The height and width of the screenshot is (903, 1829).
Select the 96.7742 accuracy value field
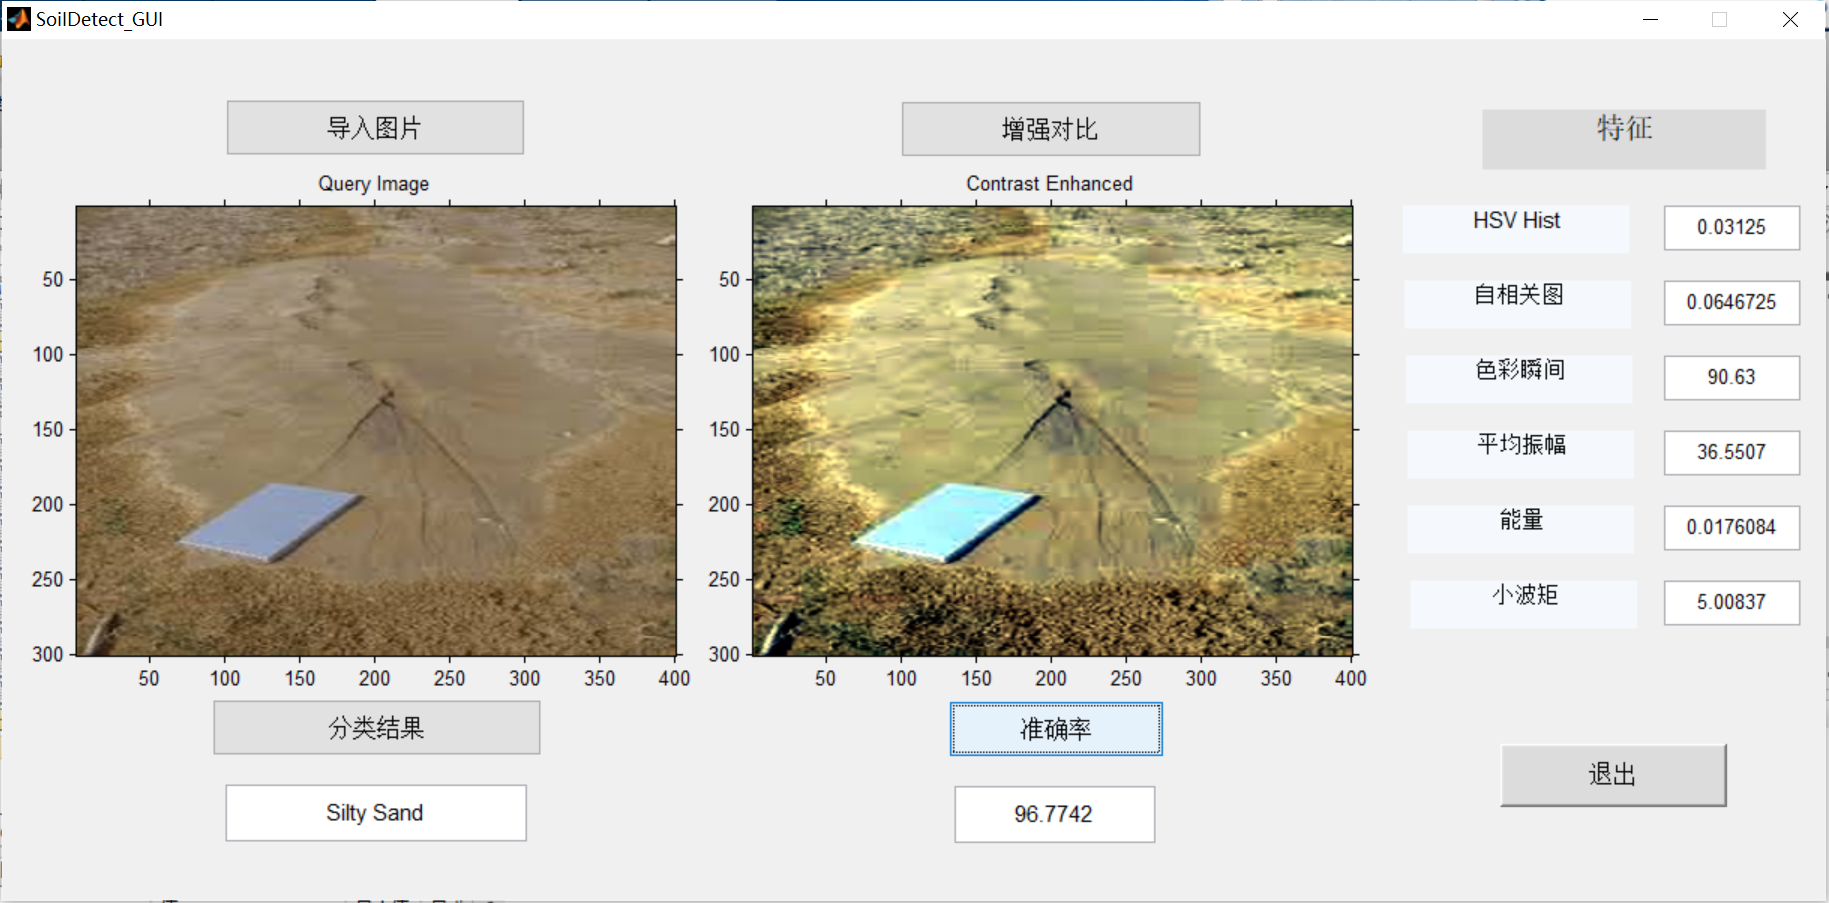pyautogui.click(x=1054, y=814)
